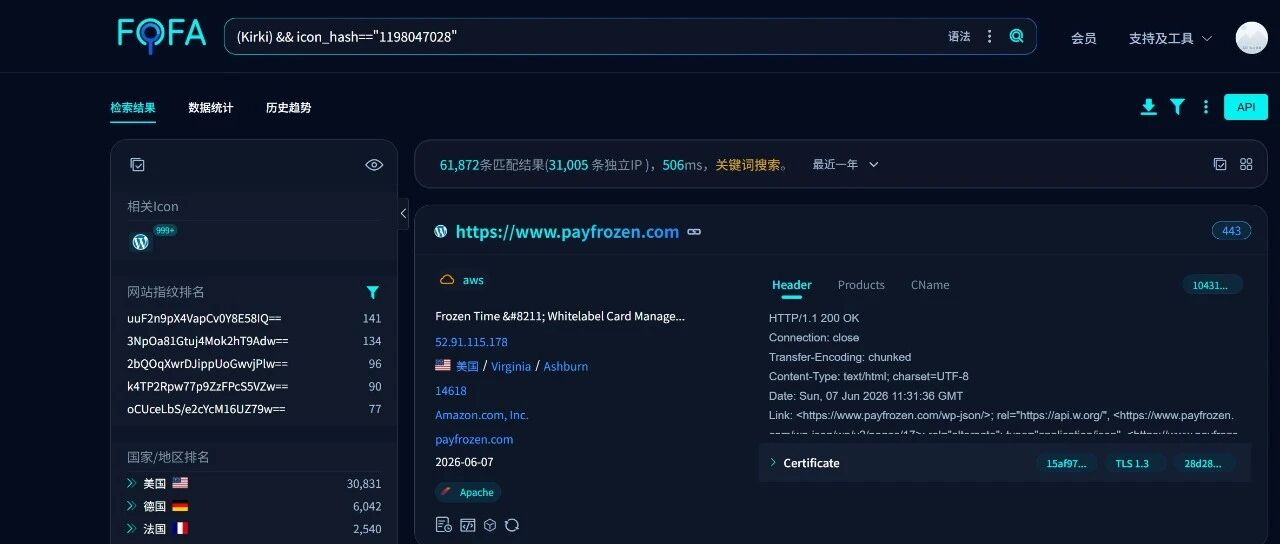Click the download results icon
Screen dimensions: 1280x544
pos(1149,107)
